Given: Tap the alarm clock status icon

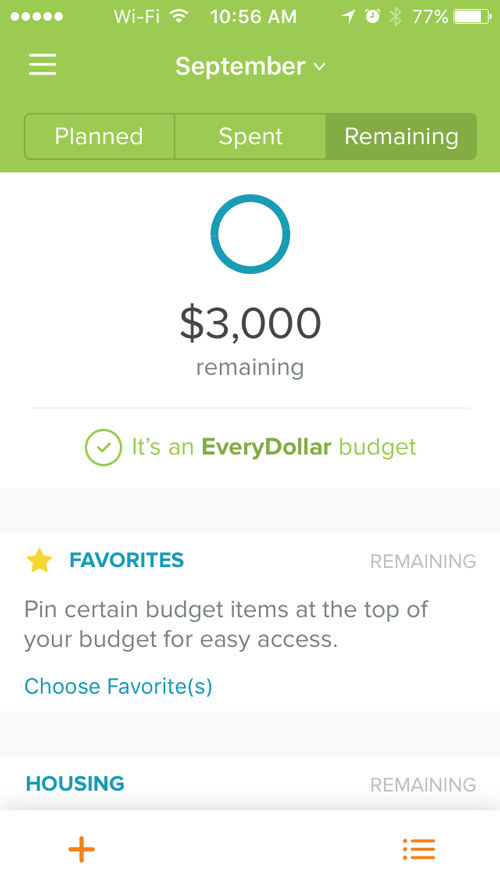Looking at the screenshot, I should [x=372, y=16].
